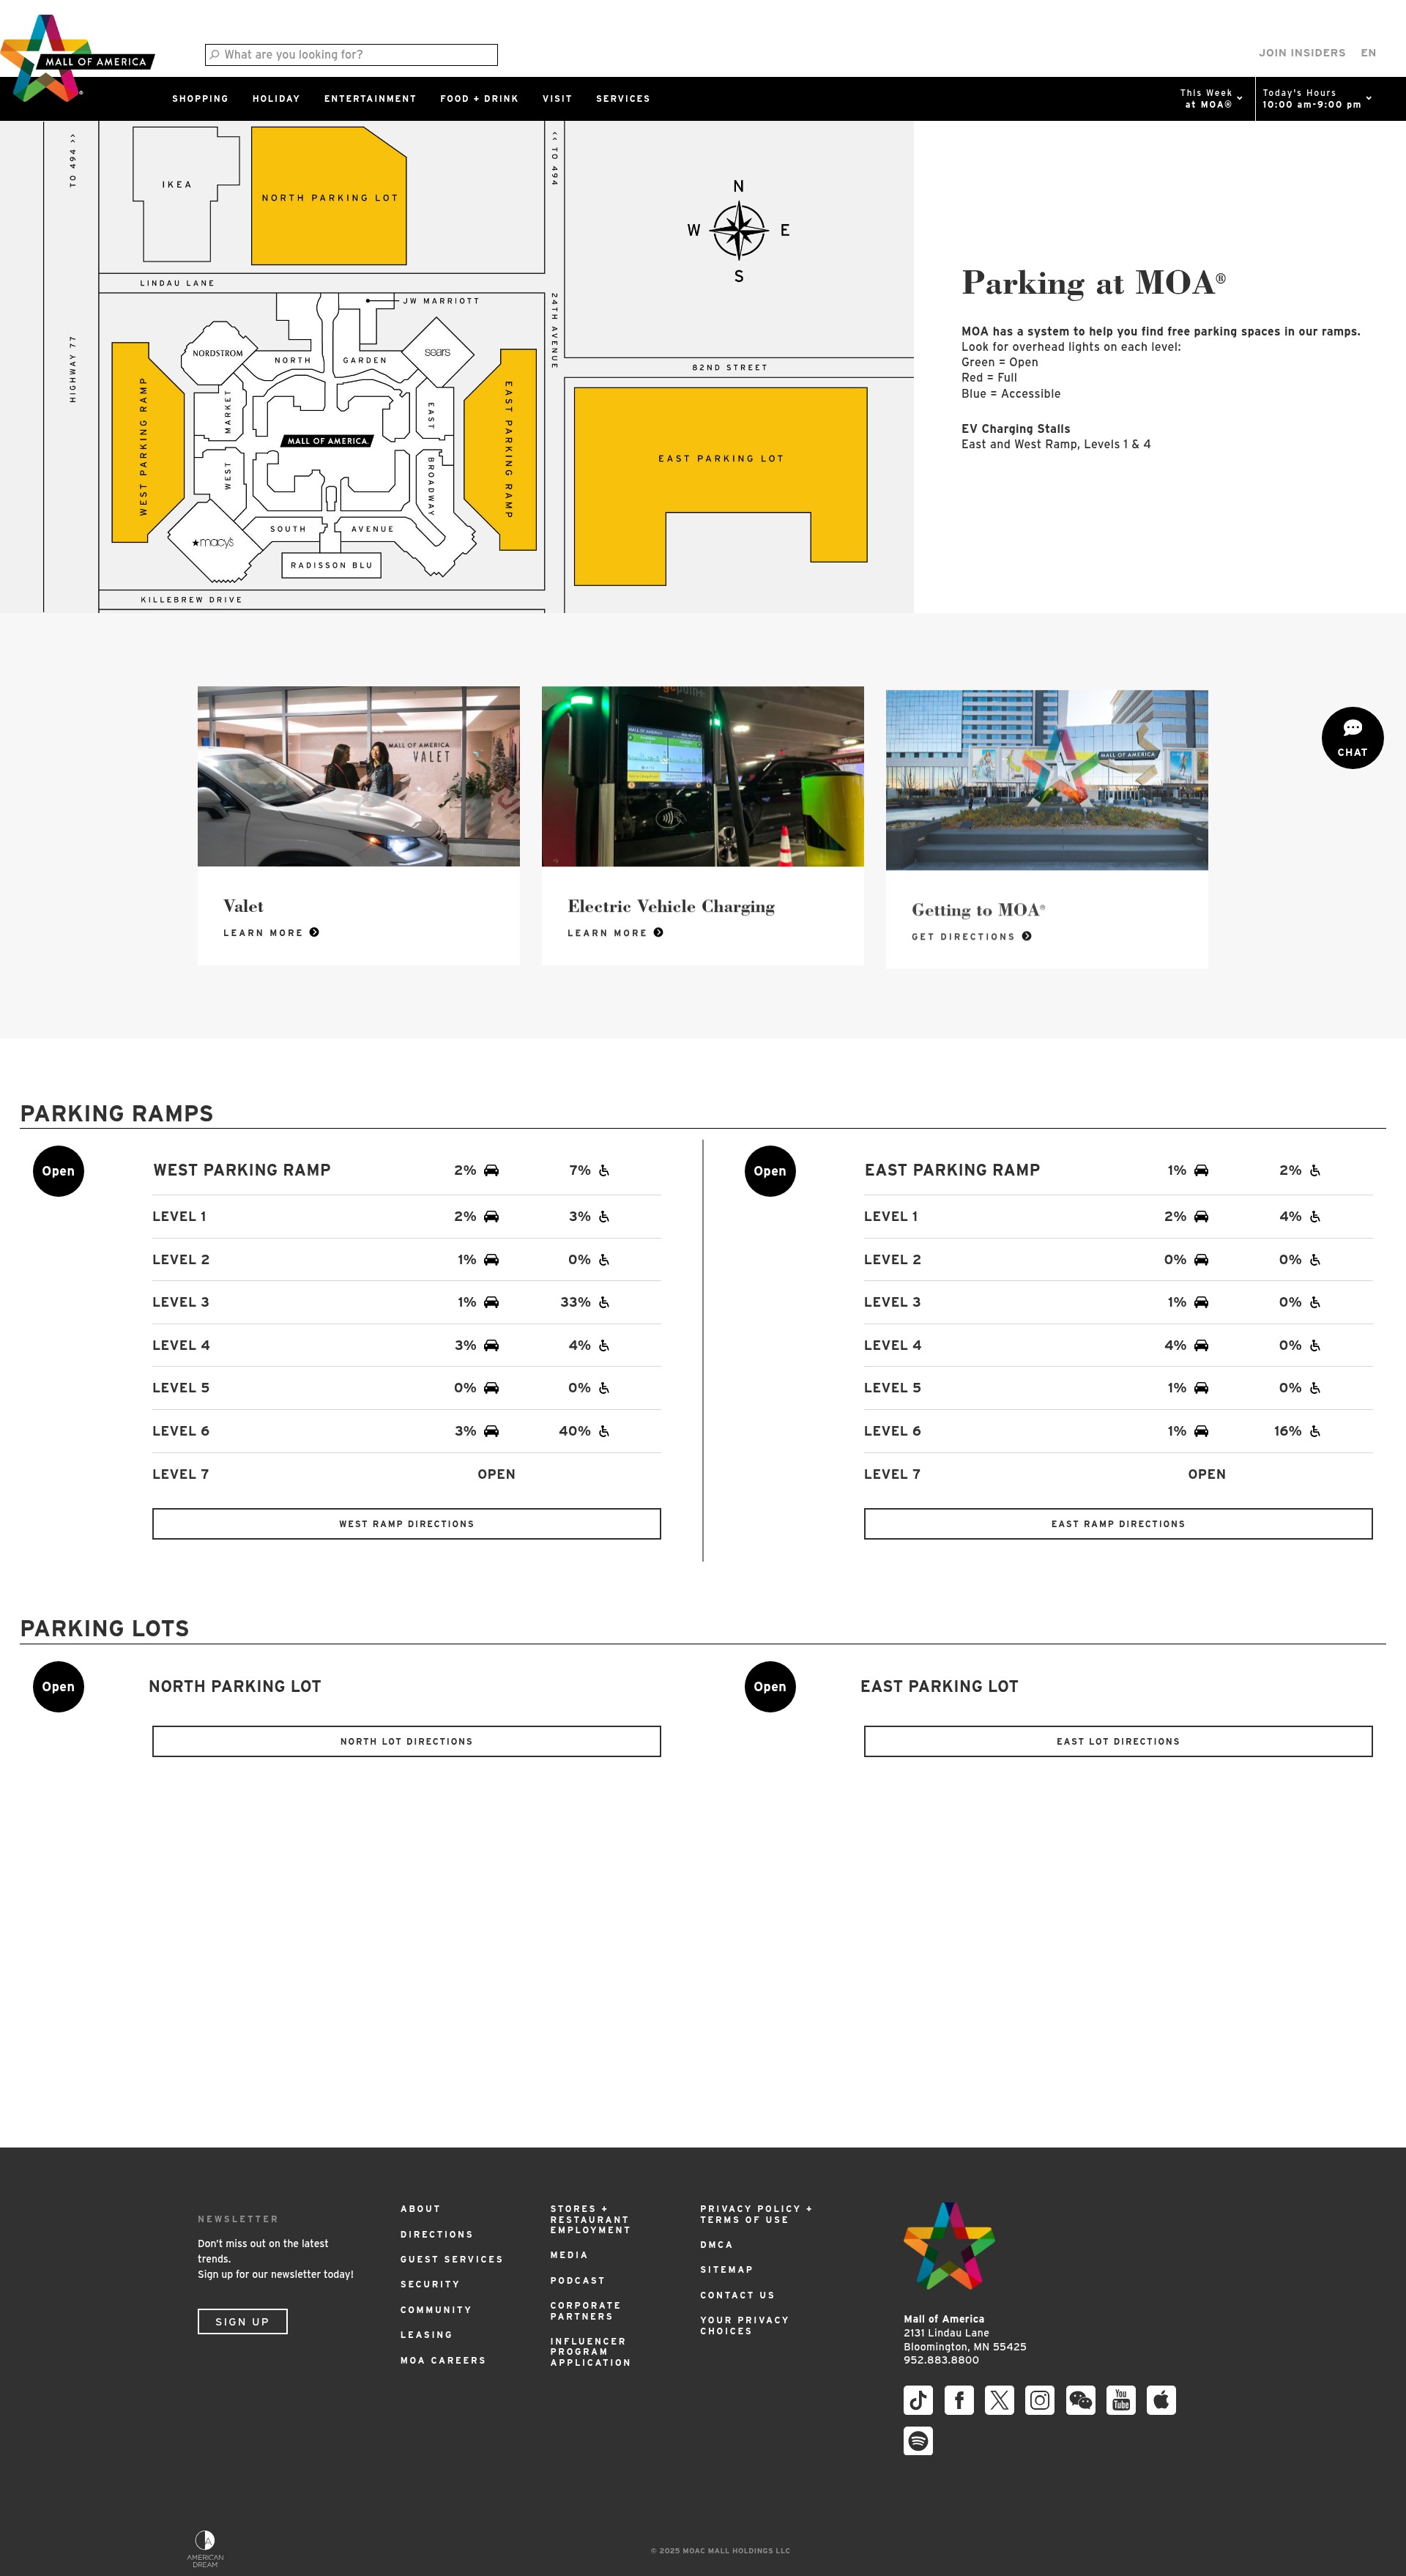Open the Entertainment menu
Image resolution: width=1406 pixels, height=2576 pixels.
(370, 99)
